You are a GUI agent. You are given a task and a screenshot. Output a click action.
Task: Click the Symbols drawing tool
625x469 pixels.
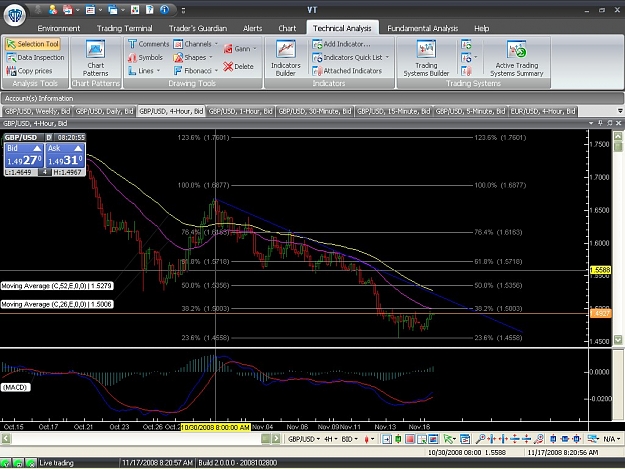[x=145, y=57]
